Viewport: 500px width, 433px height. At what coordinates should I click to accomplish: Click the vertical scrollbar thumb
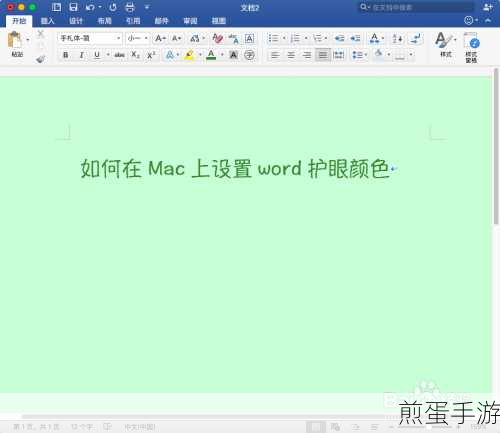coord(496,146)
